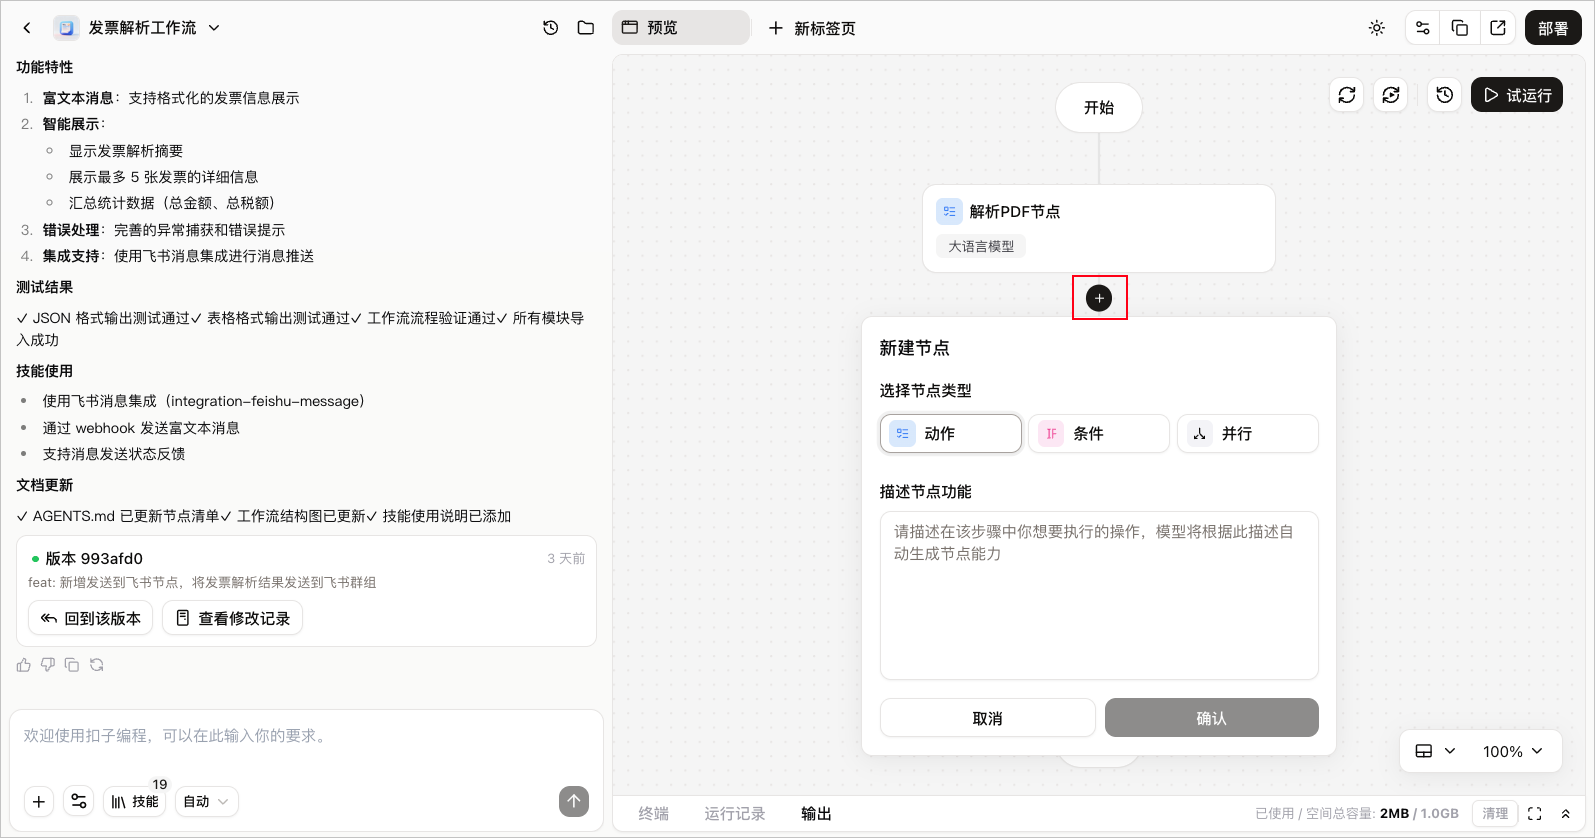Click the 试运行 button
This screenshot has width=1595, height=838.
click(1517, 95)
